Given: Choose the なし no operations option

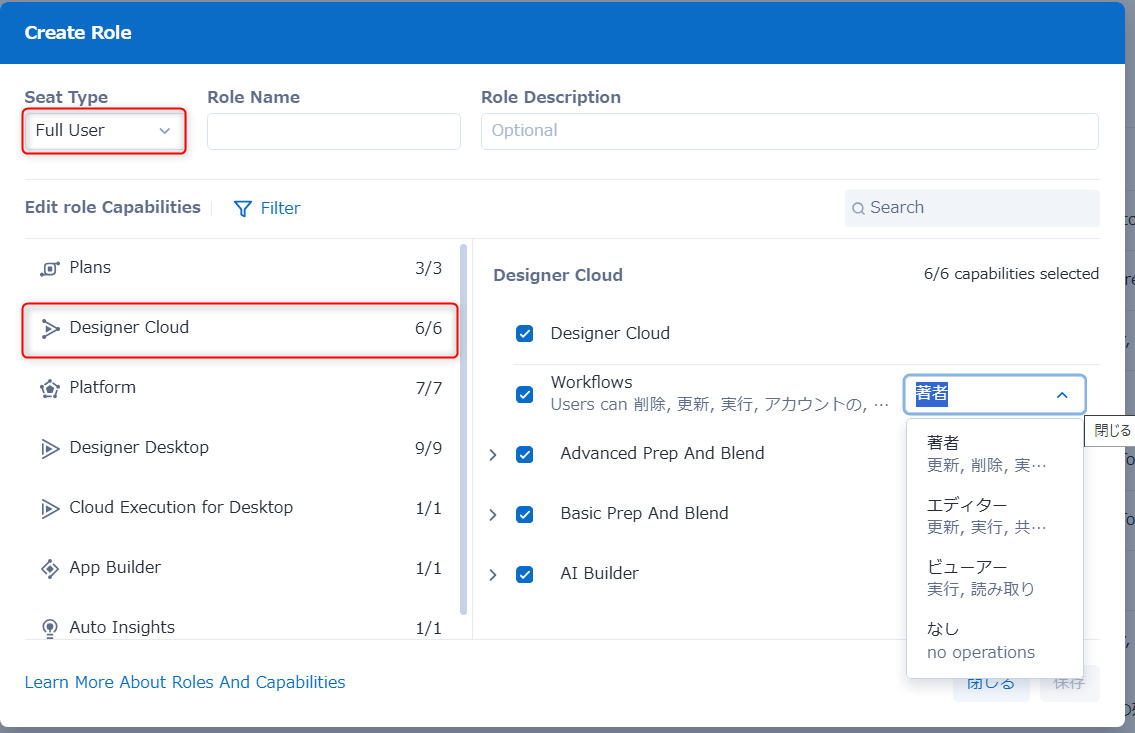Looking at the screenshot, I should [x=995, y=640].
